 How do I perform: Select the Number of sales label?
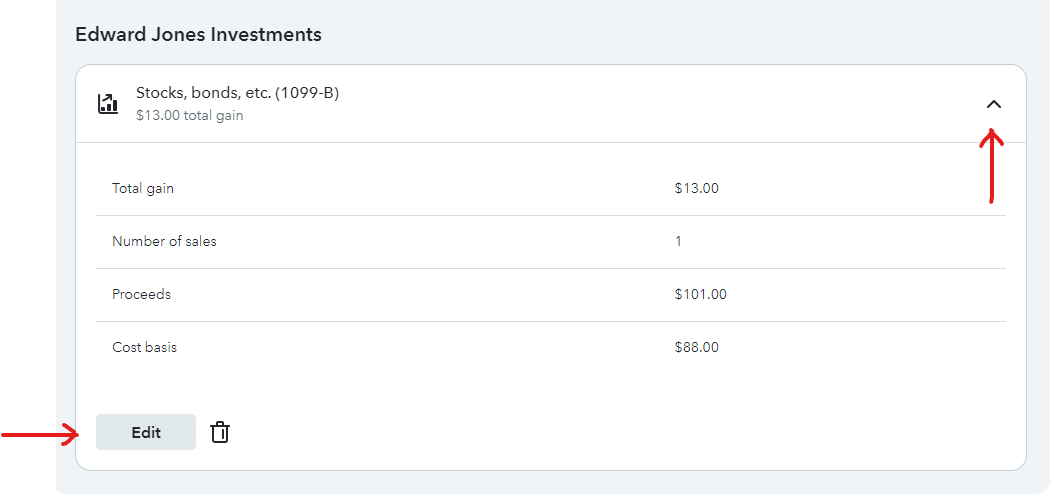pos(164,241)
